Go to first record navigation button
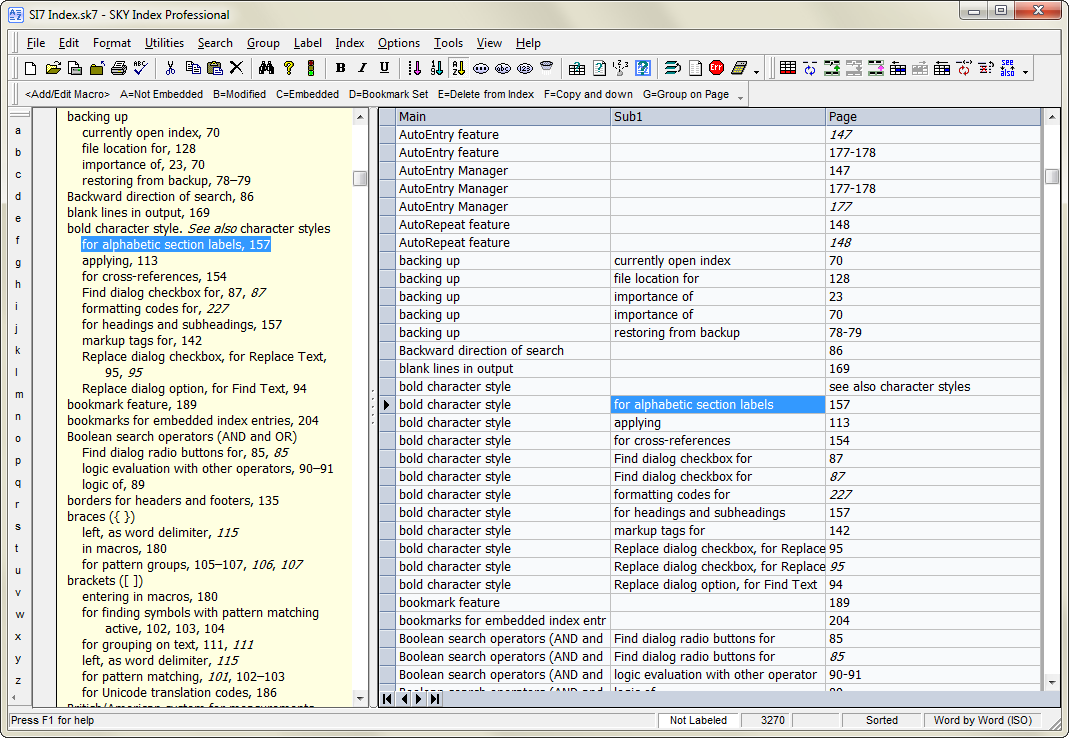This screenshot has height=738, width=1069. pos(387,698)
